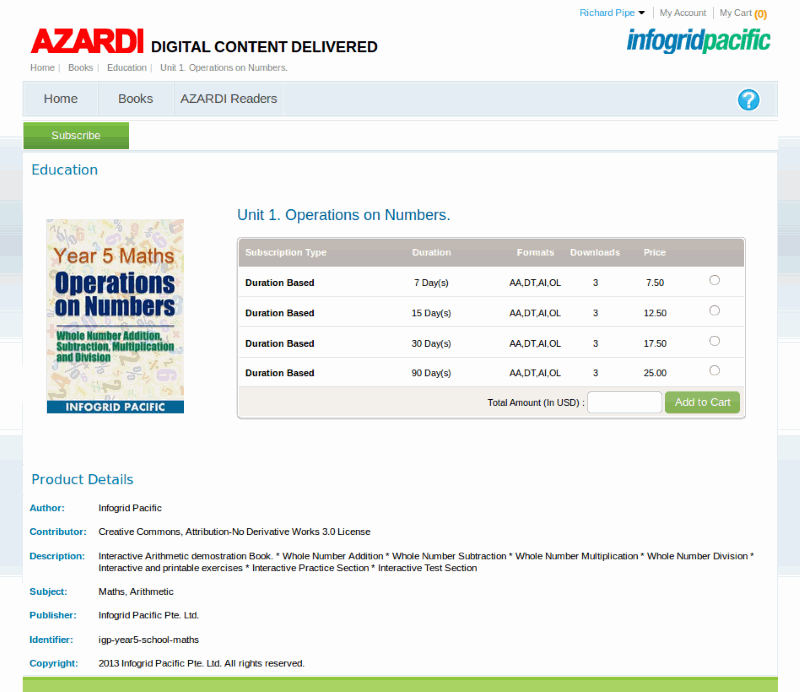Click the Formats column header

(x=535, y=253)
